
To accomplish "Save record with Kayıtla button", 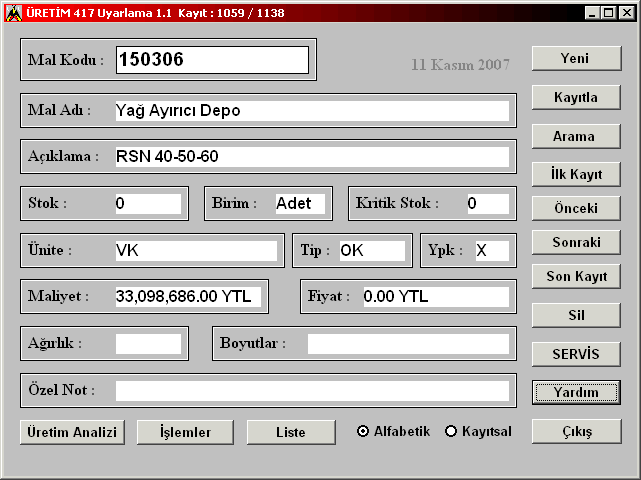I will click(575, 97).
